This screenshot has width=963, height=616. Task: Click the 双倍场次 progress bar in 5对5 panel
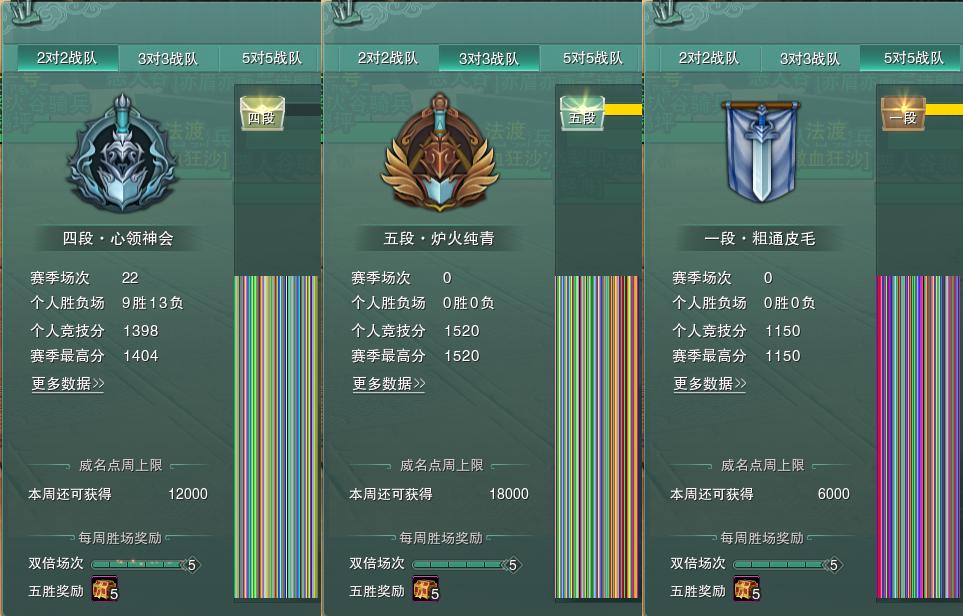click(x=788, y=564)
